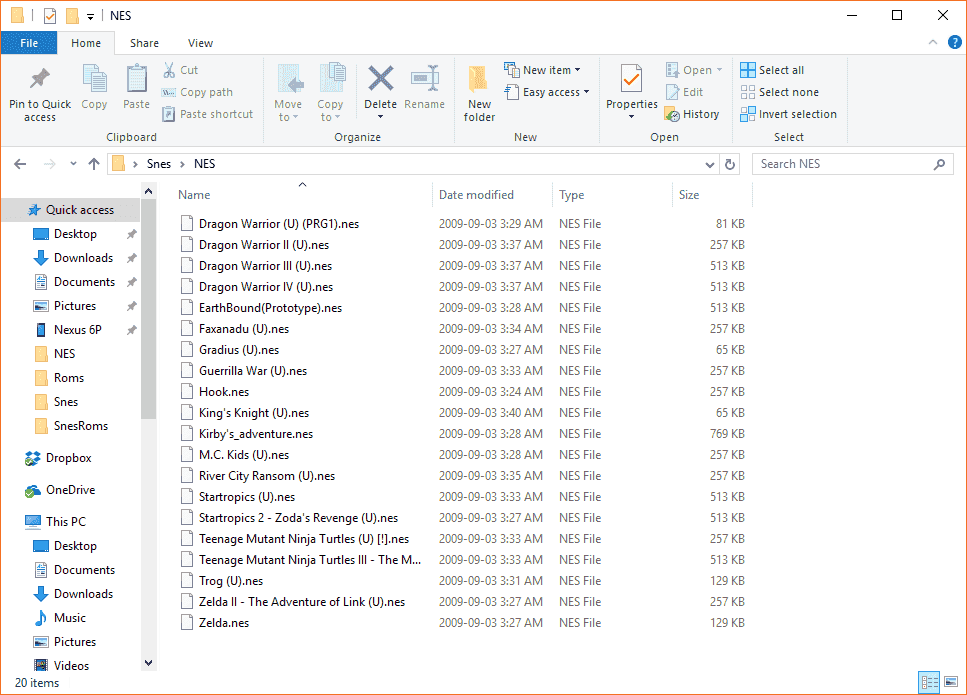This screenshot has width=967, height=695.
Task: Switch to the View ribbon tab
Action: tap(200, 43)
